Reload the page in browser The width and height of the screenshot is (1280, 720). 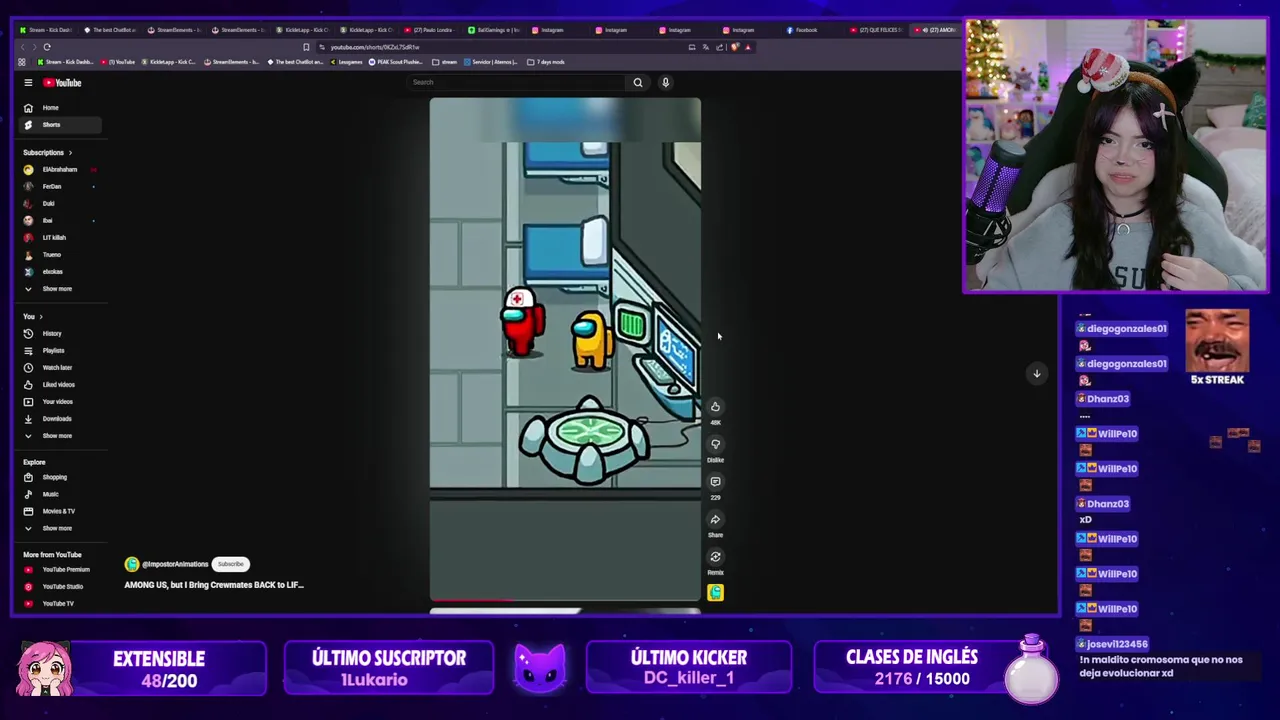pos(46,47)
